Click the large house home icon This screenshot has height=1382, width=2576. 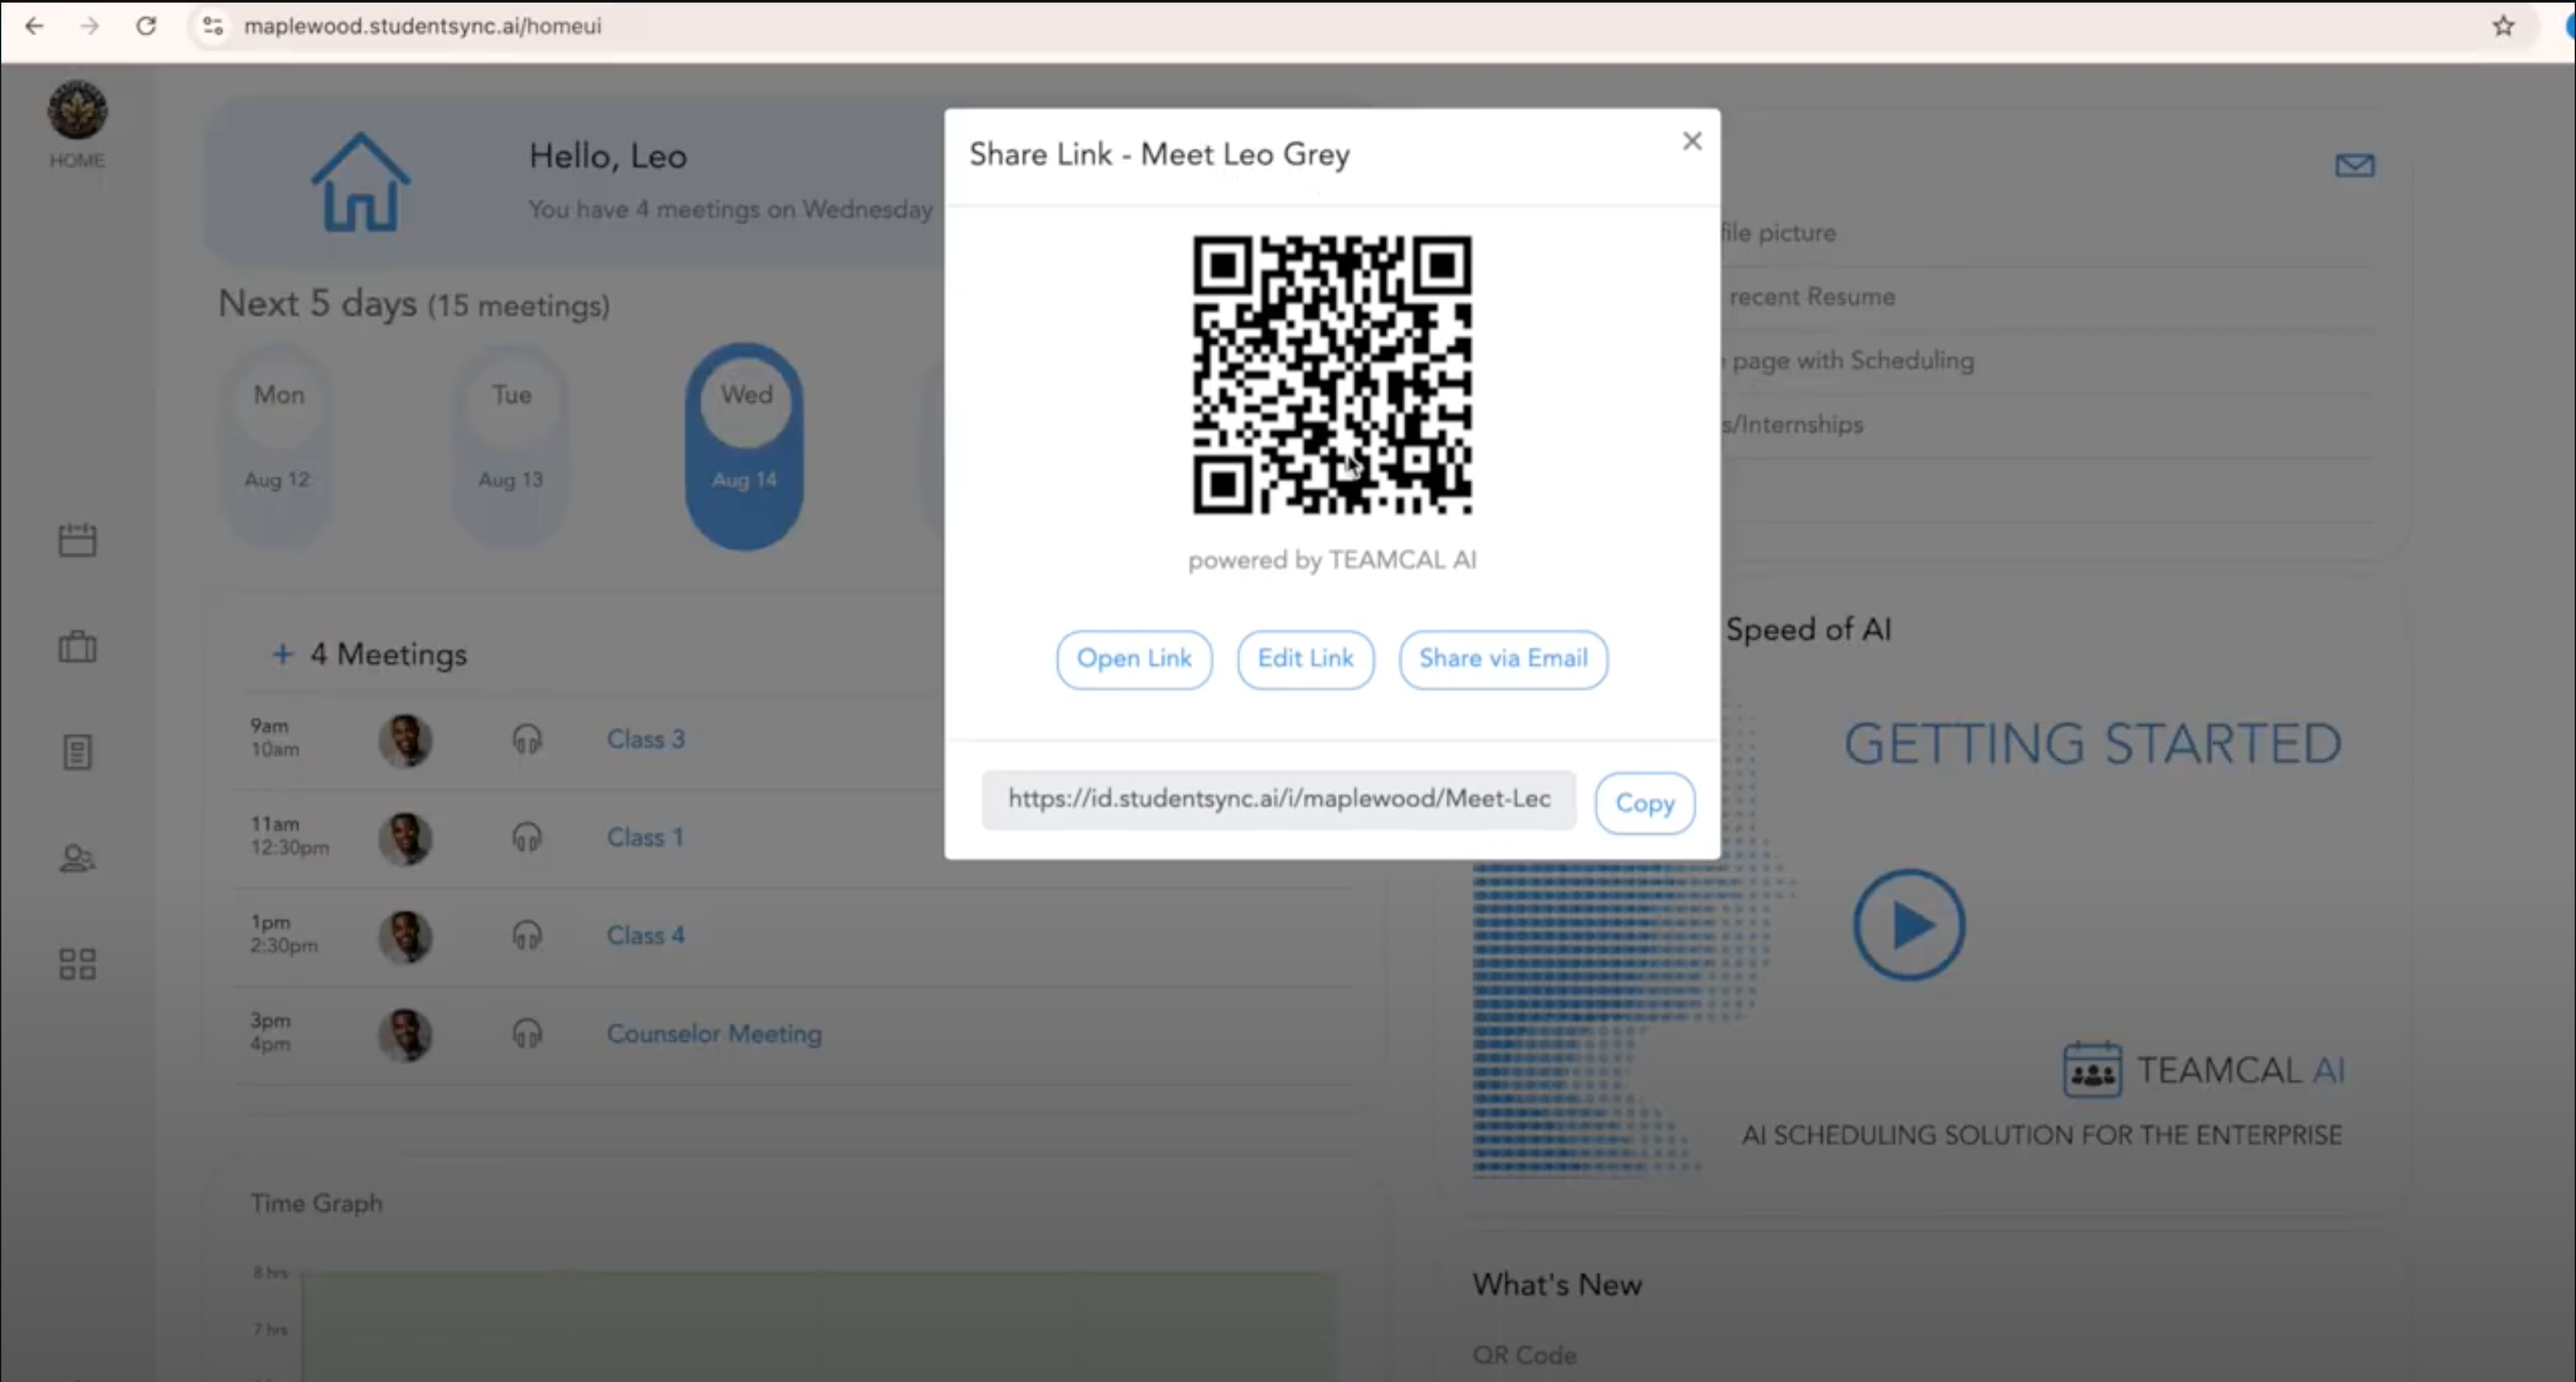click(x=360, y=182)
